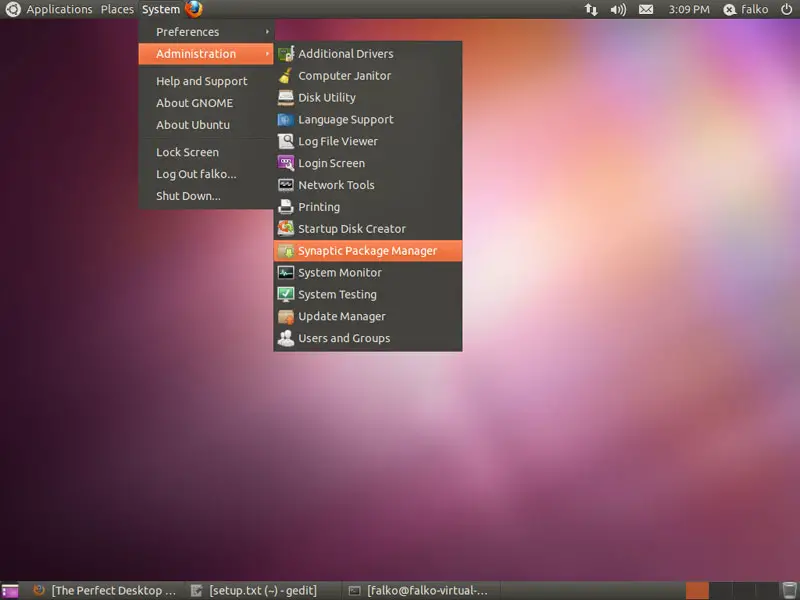This screenshot has height=600, width=800.
Task: Select Help and Support menu entry
Action: point(202,81)
